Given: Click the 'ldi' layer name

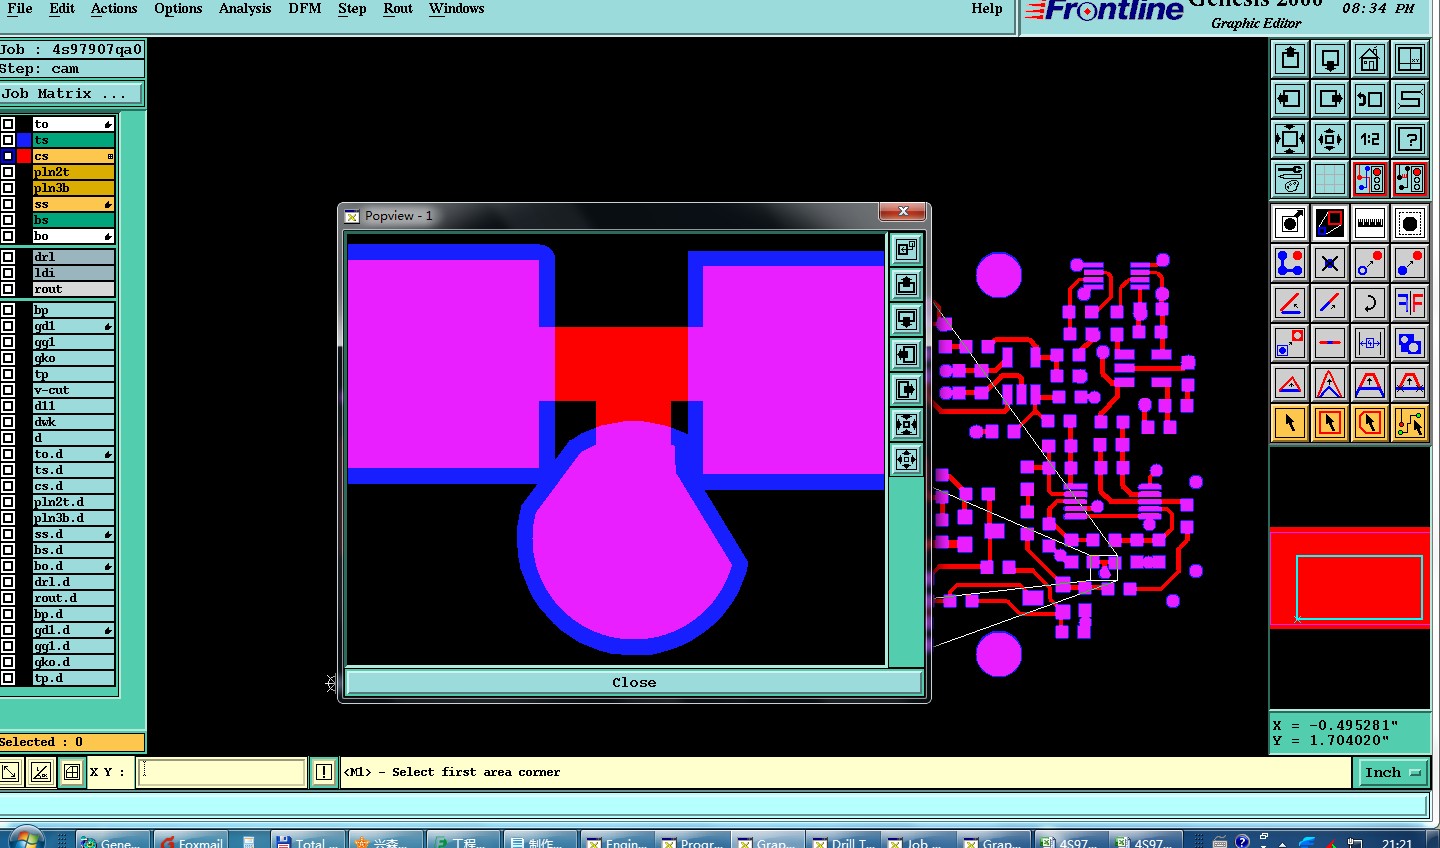Looking at the screenshot, I should [73, 273].
